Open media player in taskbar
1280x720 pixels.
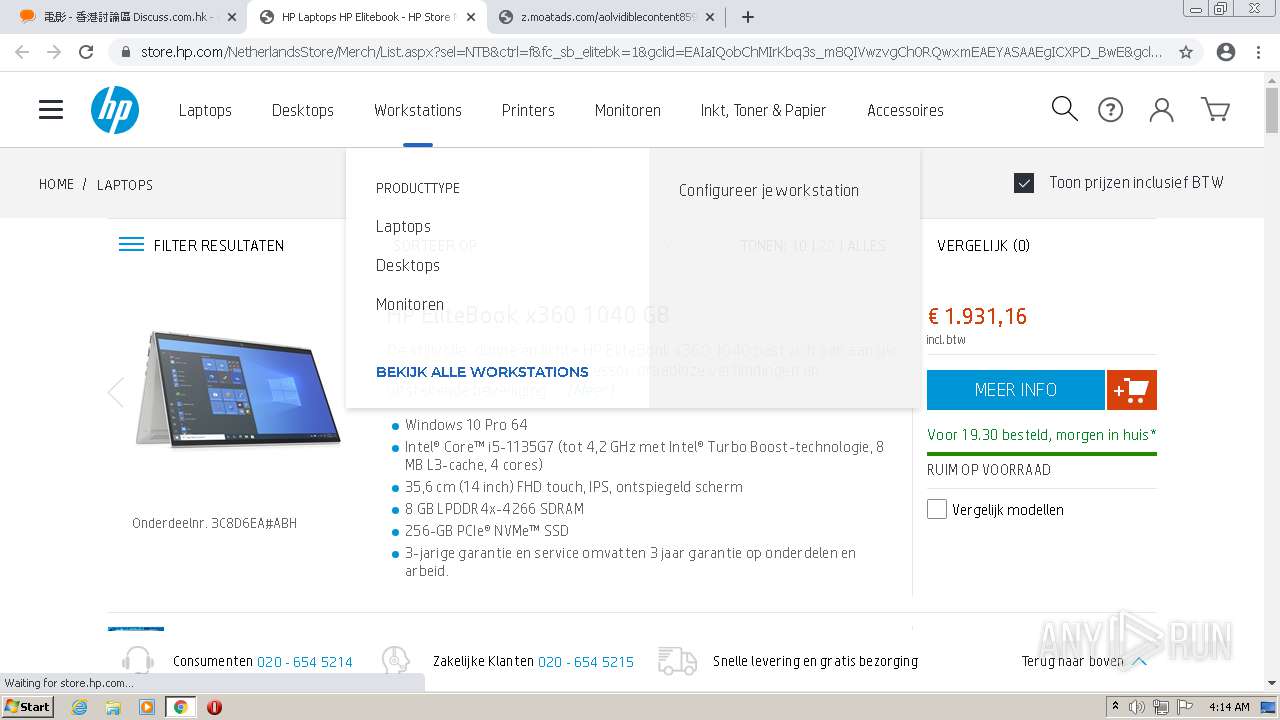pos(147,707)
